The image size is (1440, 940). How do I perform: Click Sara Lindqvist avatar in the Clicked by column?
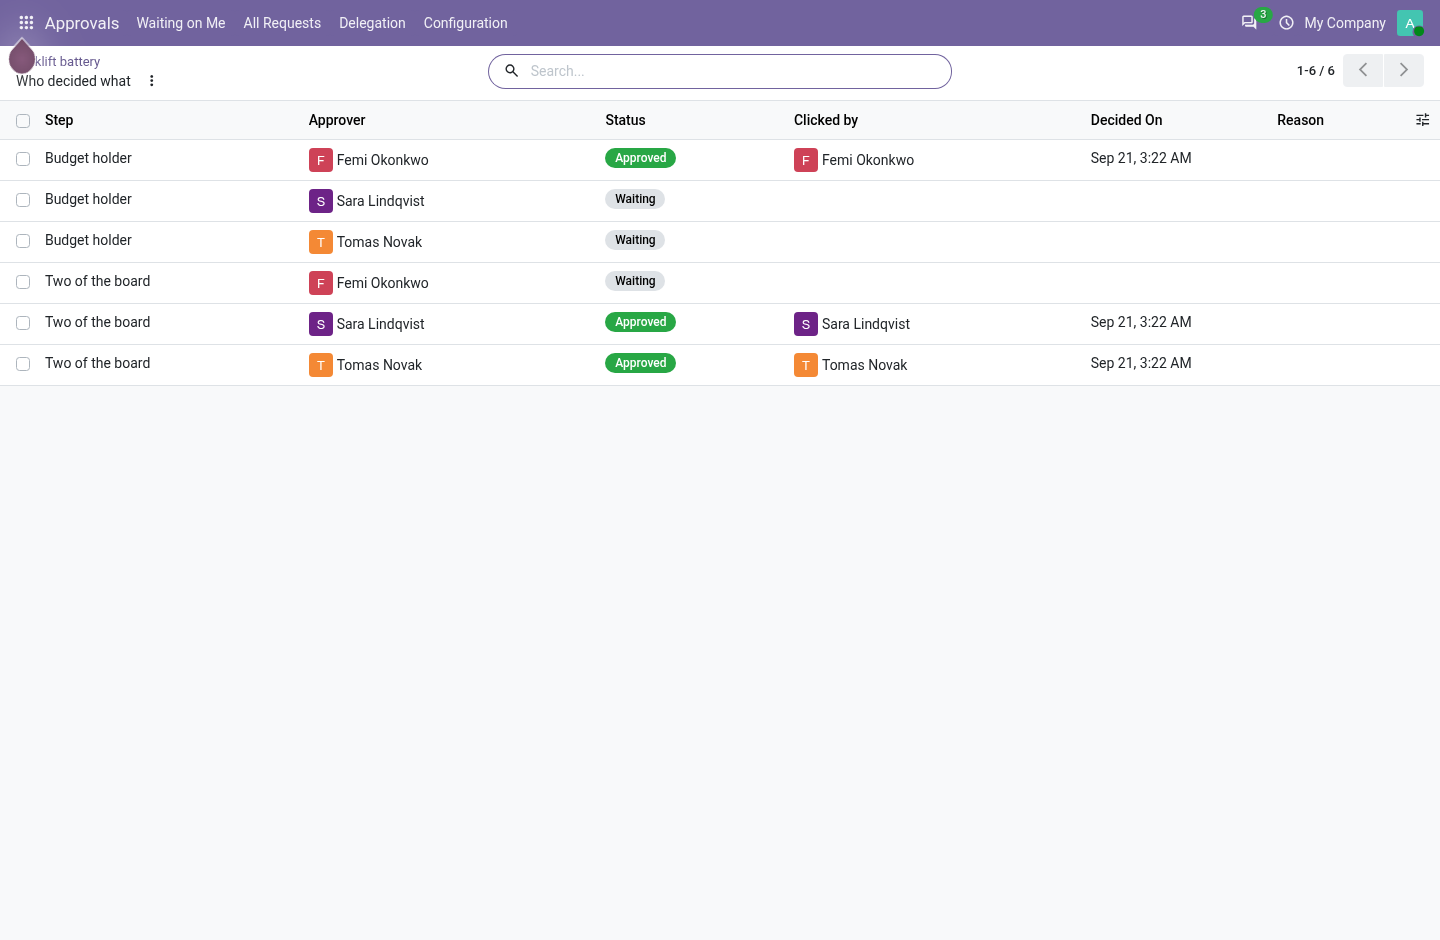[x=805, y=324]
